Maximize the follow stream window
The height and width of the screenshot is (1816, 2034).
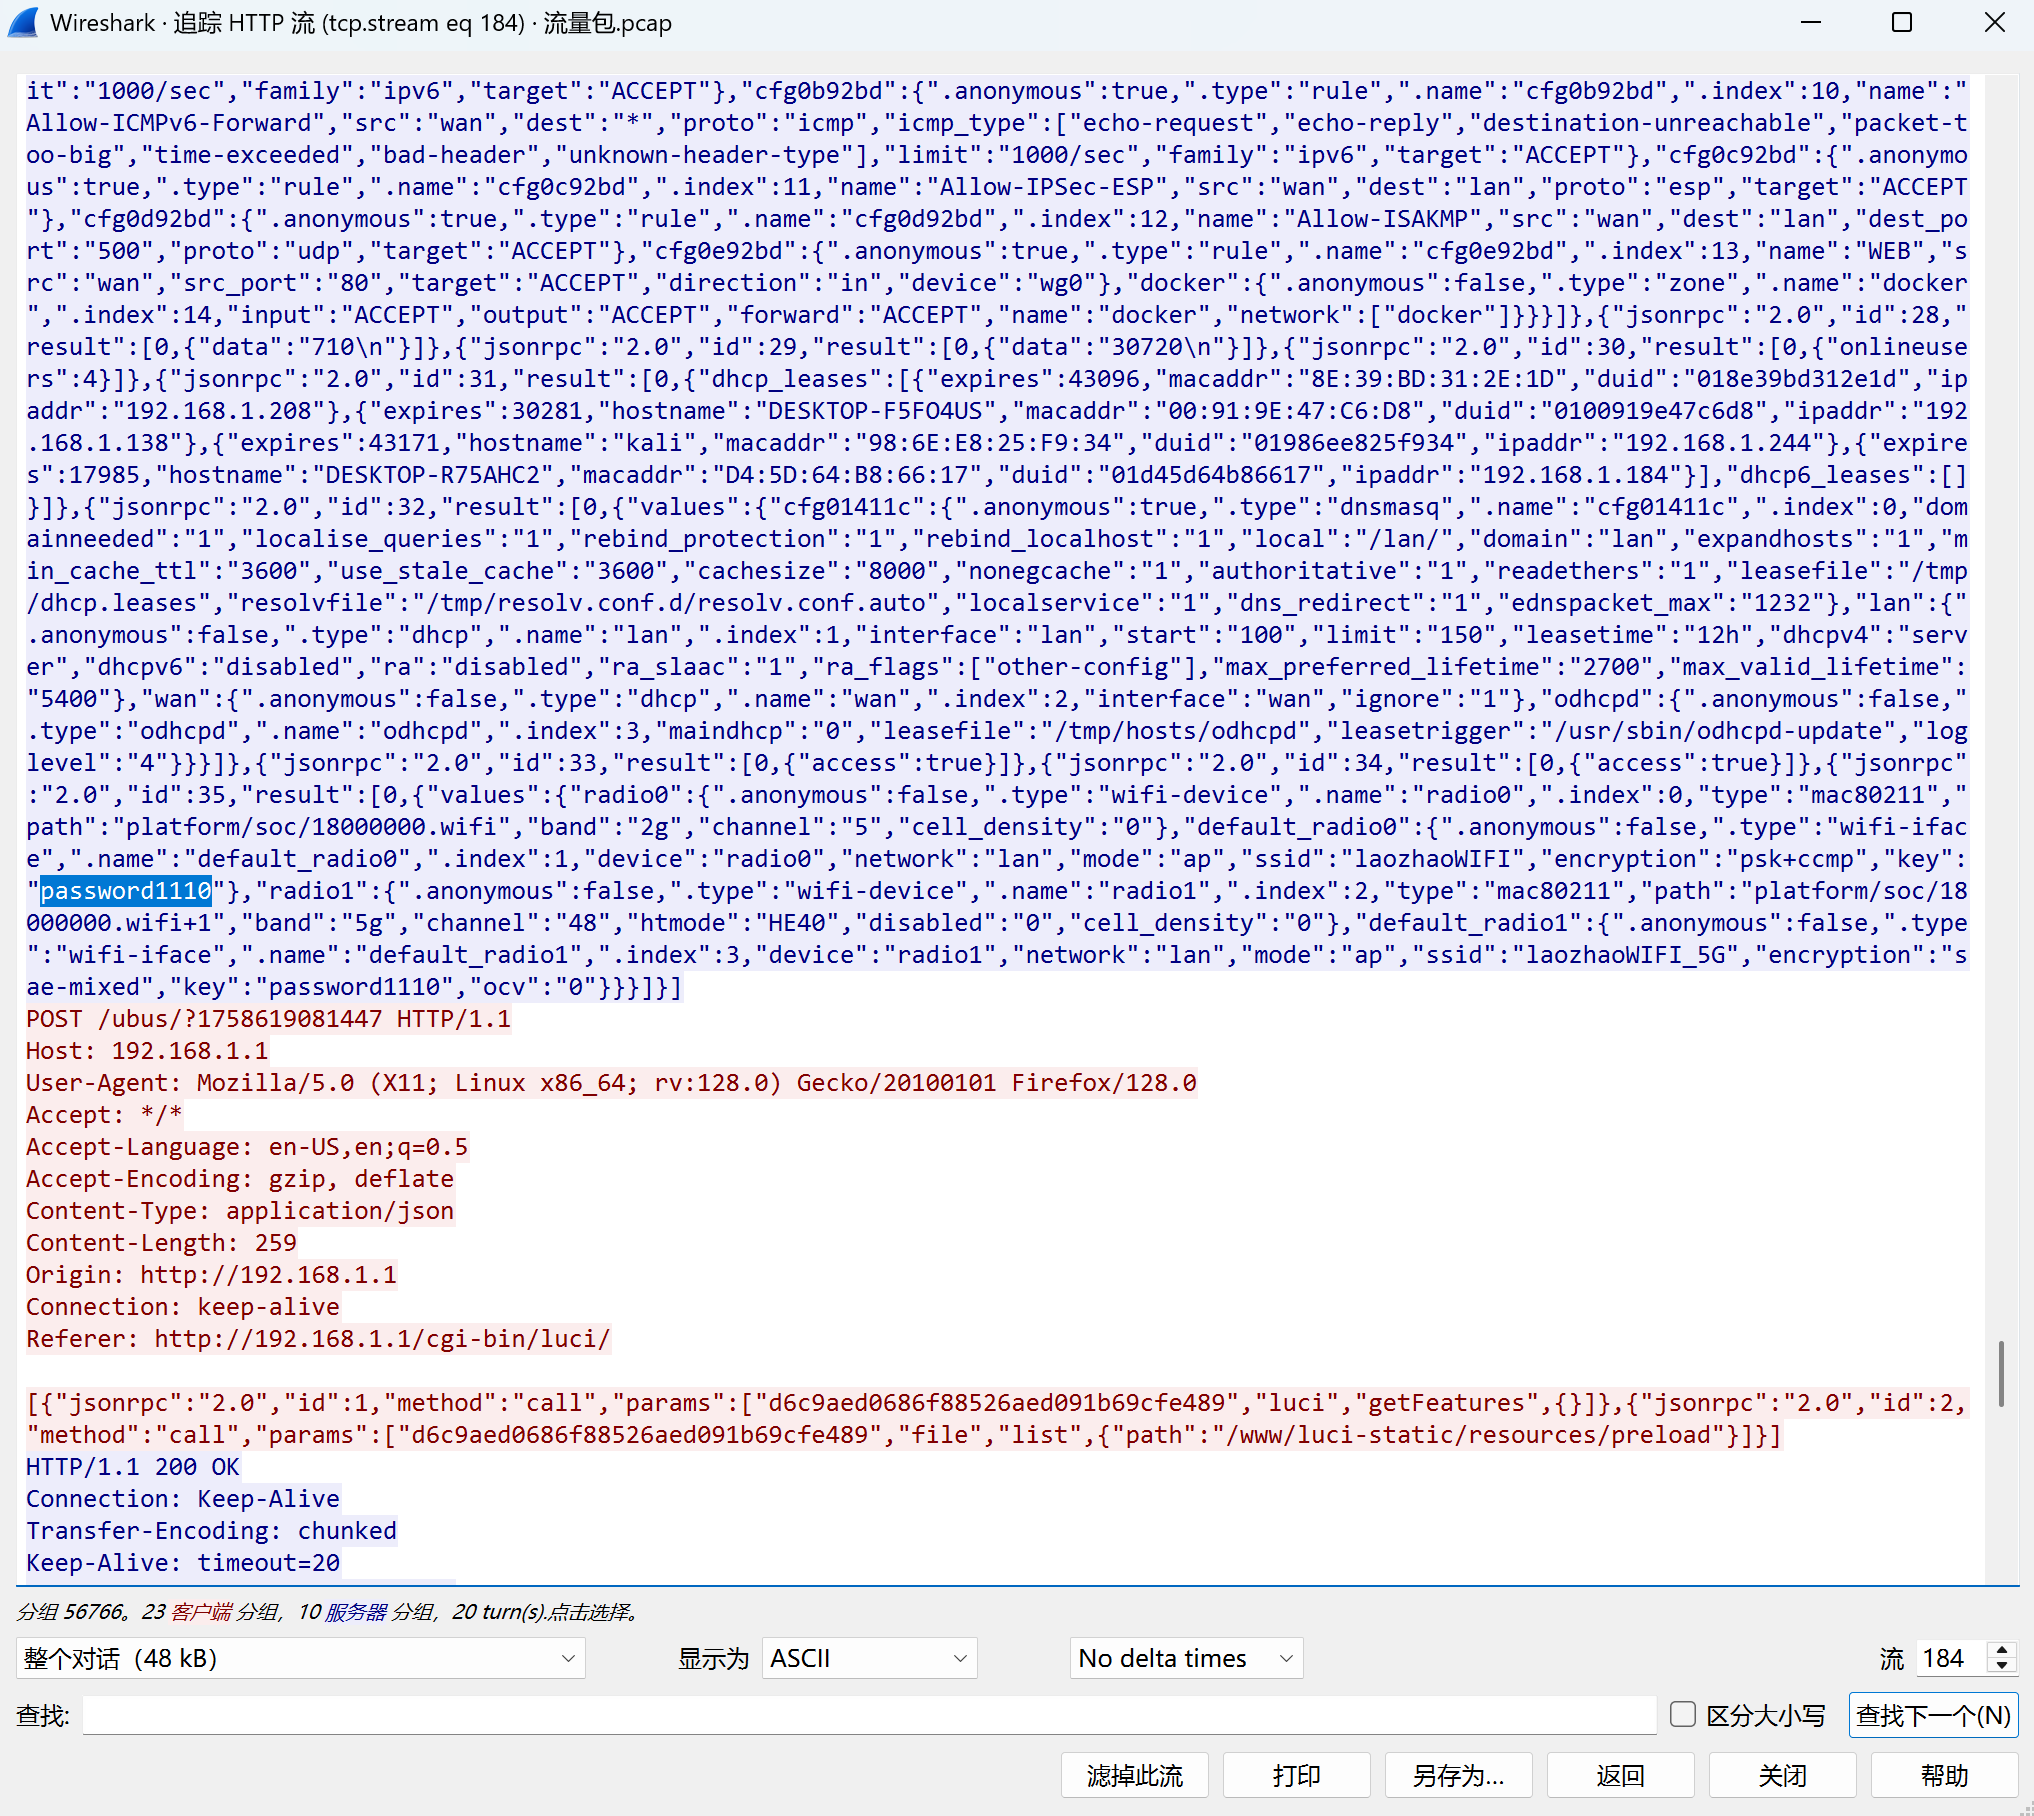click(x=1902, y=22)
